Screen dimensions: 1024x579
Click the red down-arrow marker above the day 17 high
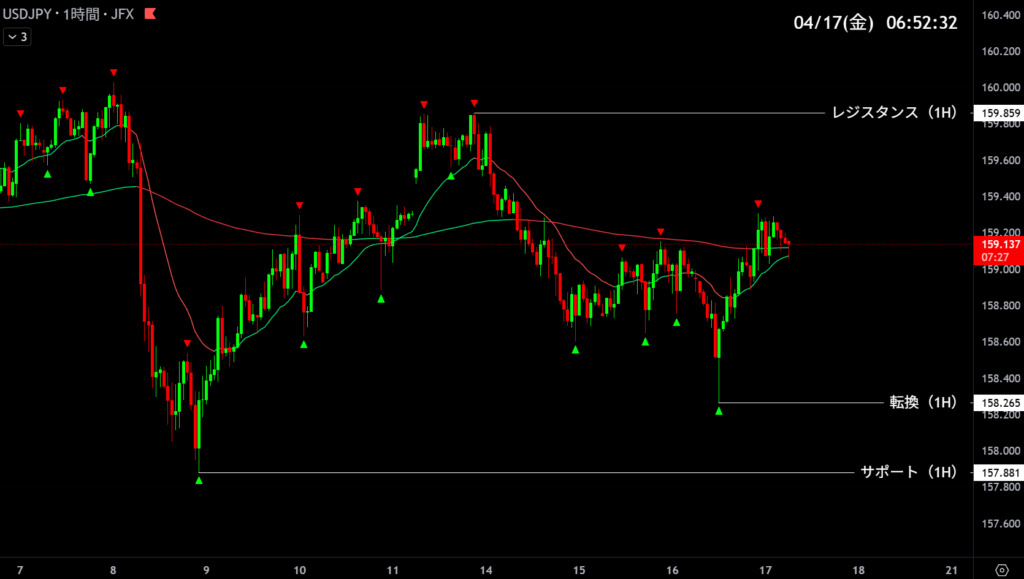(758, 204)
